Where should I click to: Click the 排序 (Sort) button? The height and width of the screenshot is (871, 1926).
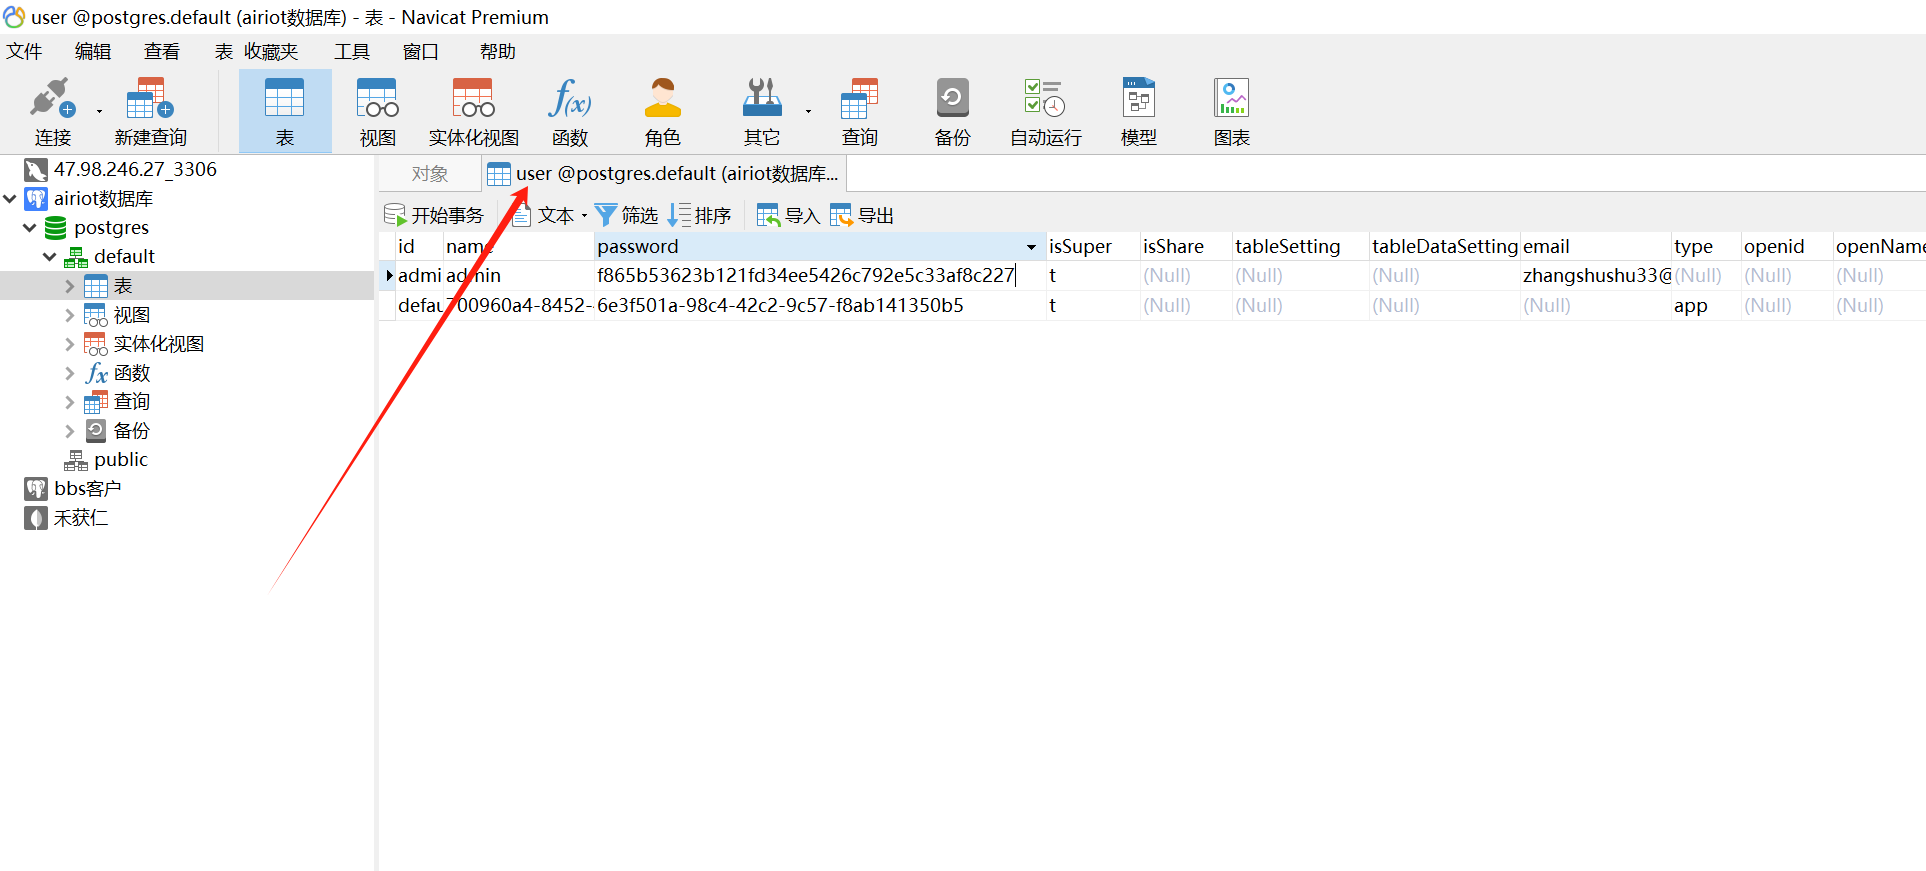[700, 215]
